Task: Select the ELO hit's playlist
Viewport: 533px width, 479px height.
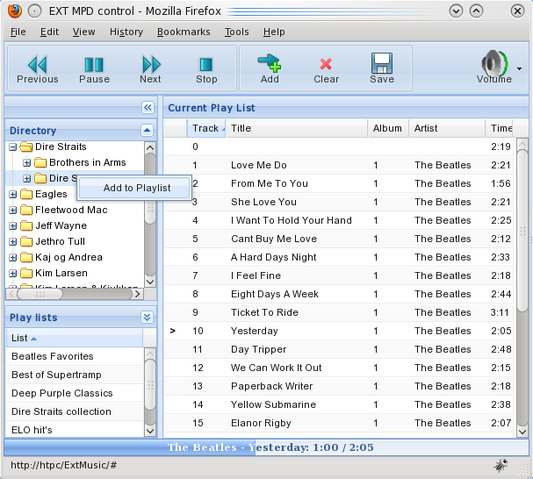Action: tap(75, 430)
